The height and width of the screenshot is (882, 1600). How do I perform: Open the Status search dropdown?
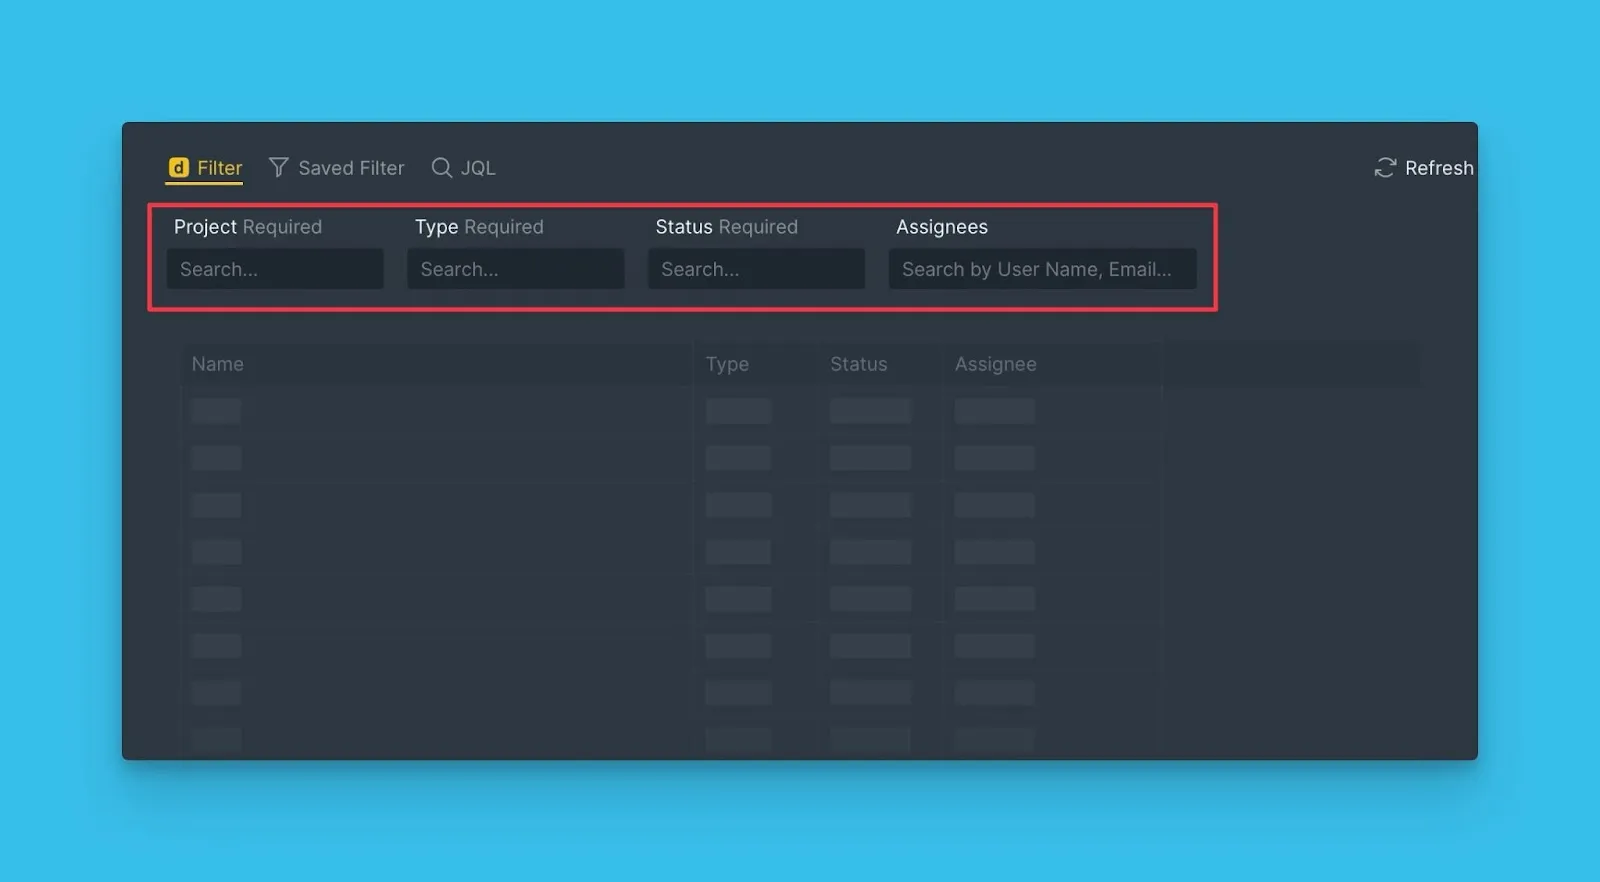click(x=756, y=269)
